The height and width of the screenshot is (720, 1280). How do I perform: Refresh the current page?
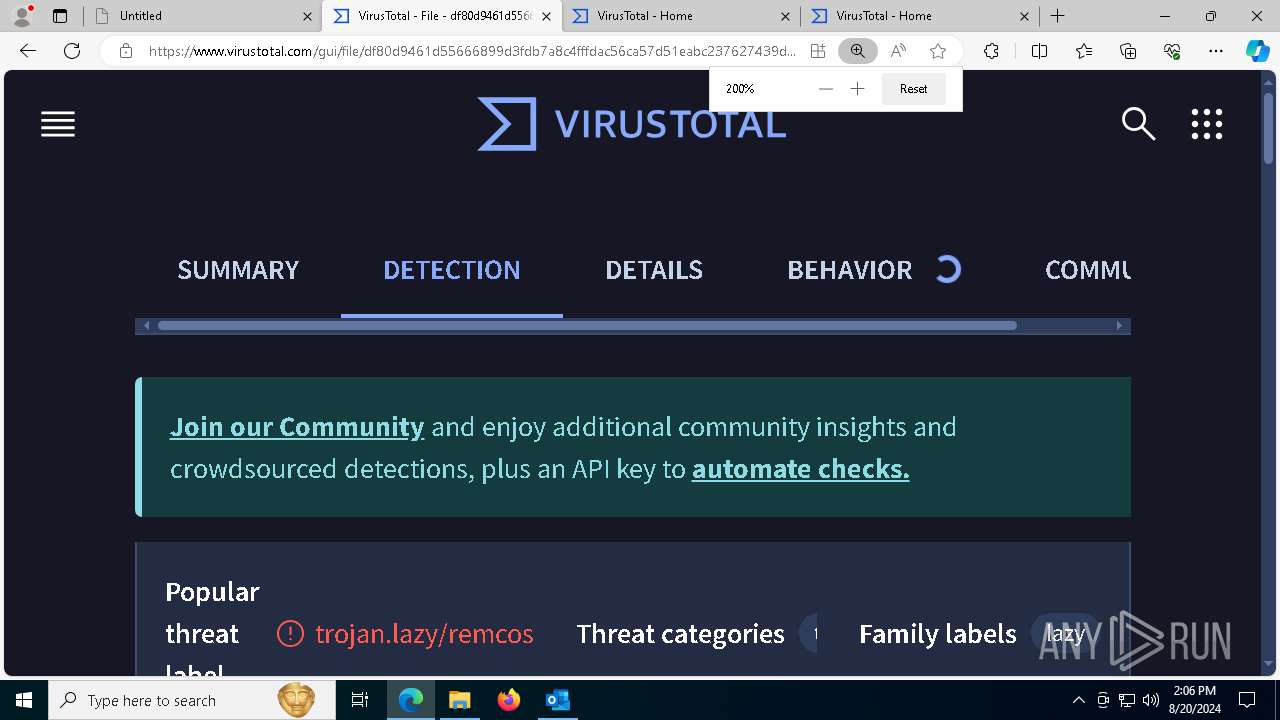click(72, 51)
